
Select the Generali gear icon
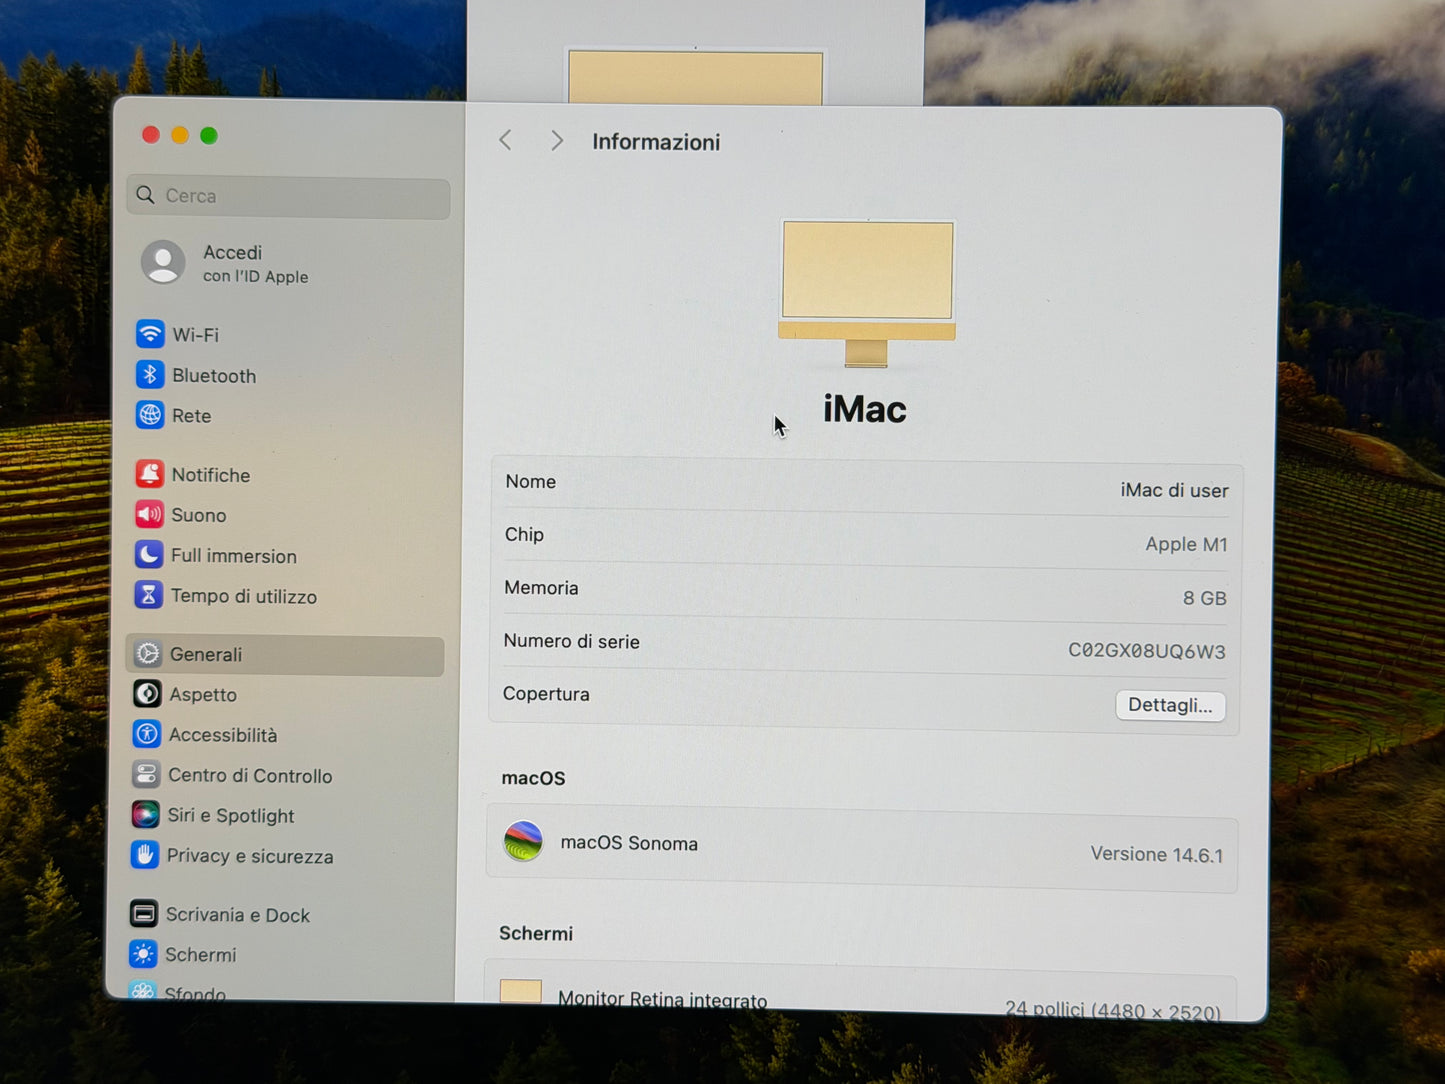[148, 654]
